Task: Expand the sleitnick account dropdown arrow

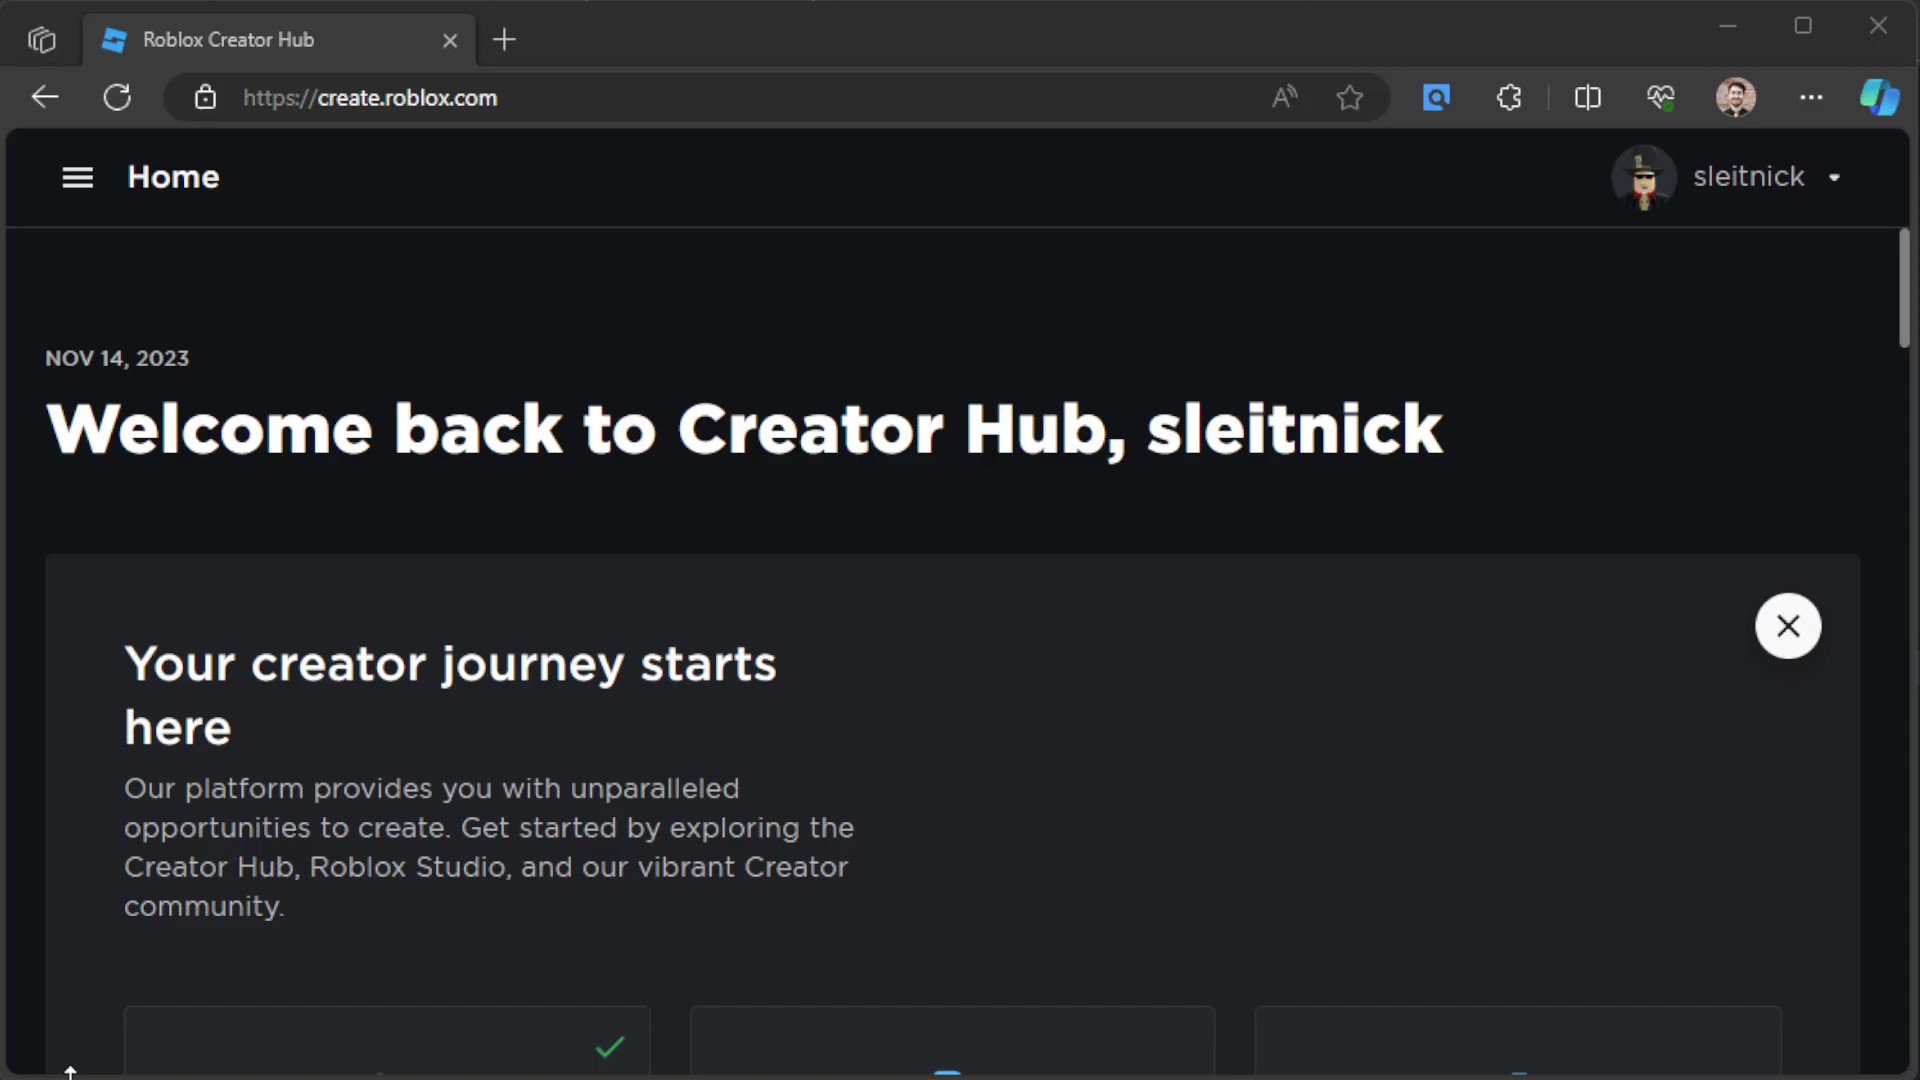Action: (1834, 177)
